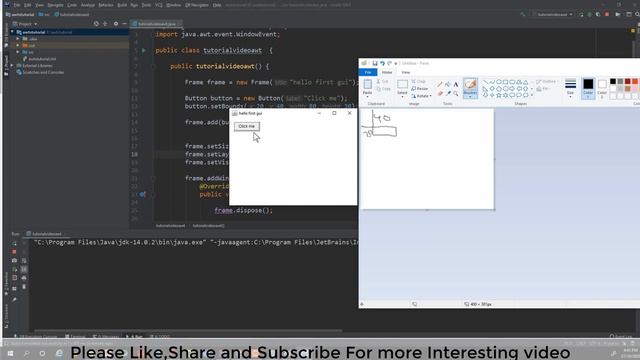This screenshot has width=640, height=360.
Task: Open the Brushes dropdown arrow in Paint
Action: [470, 97]
